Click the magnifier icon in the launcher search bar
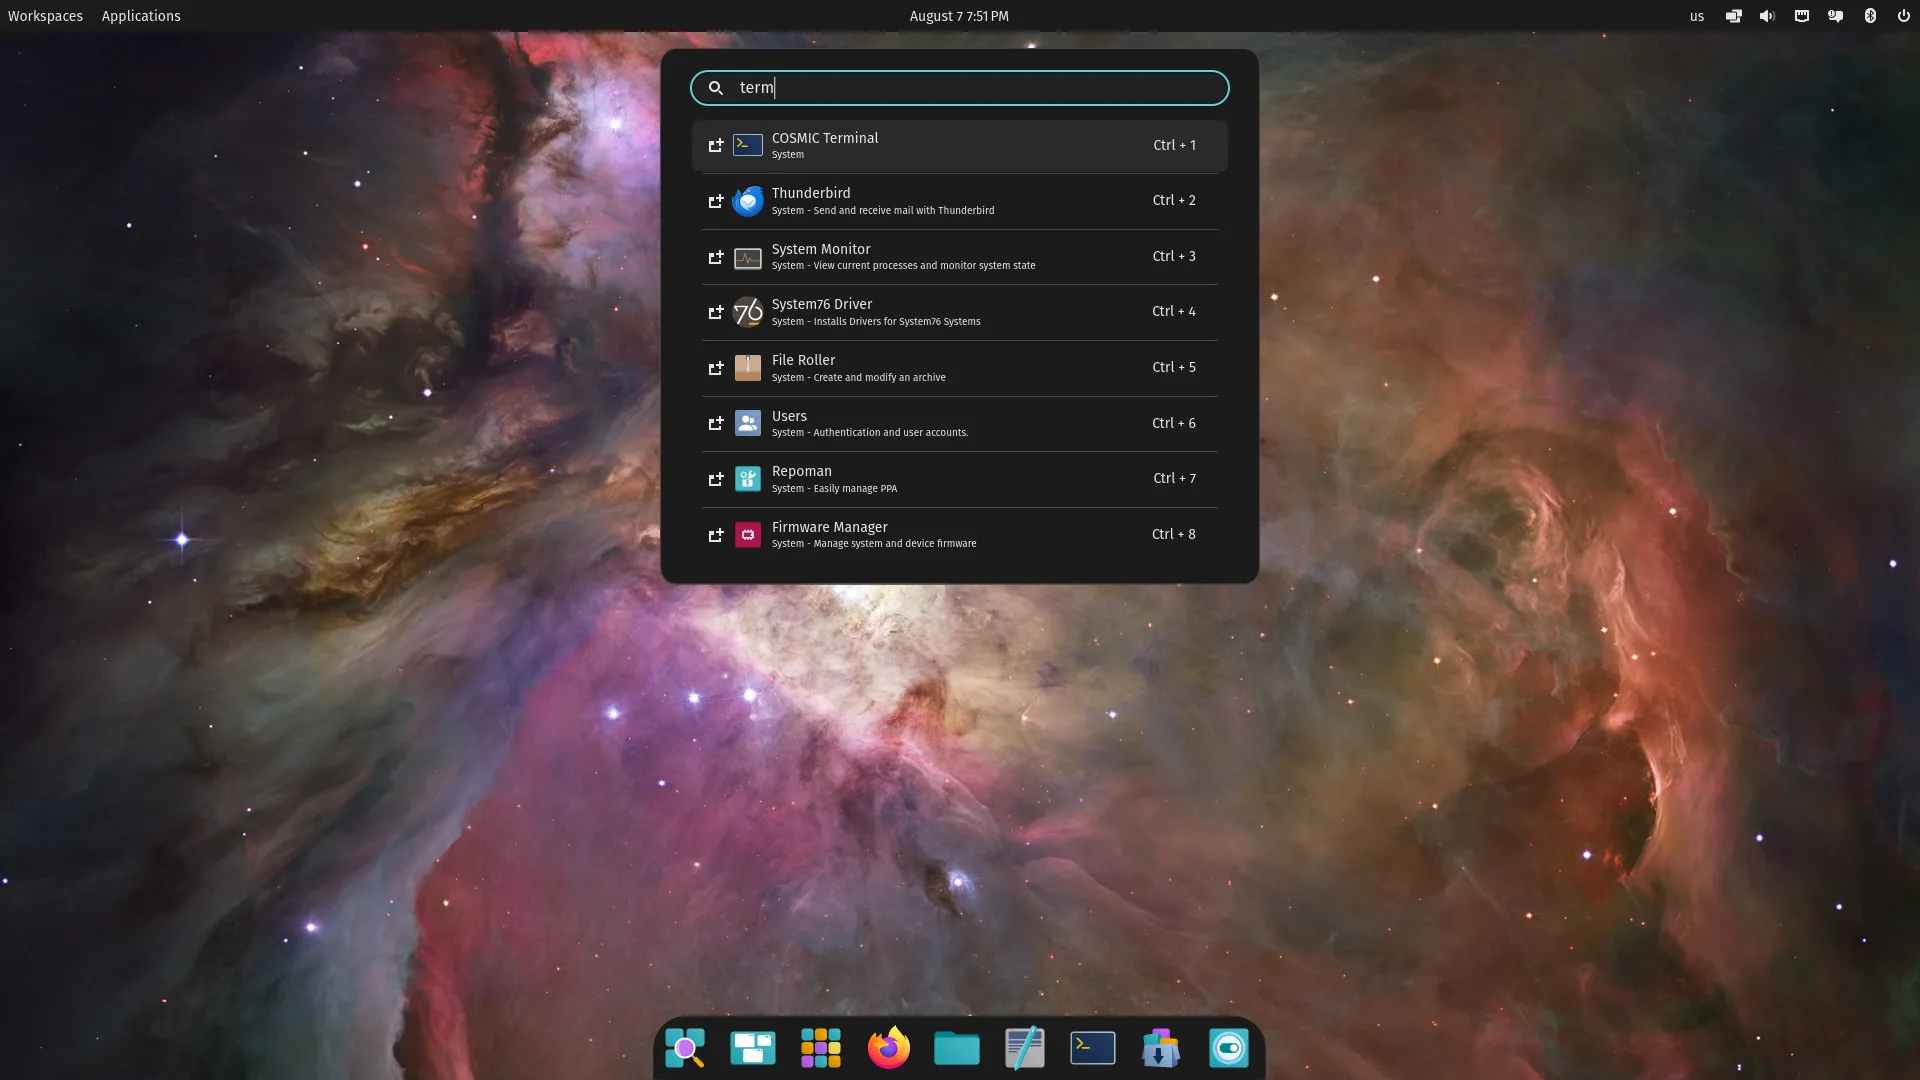 point(716,88)
